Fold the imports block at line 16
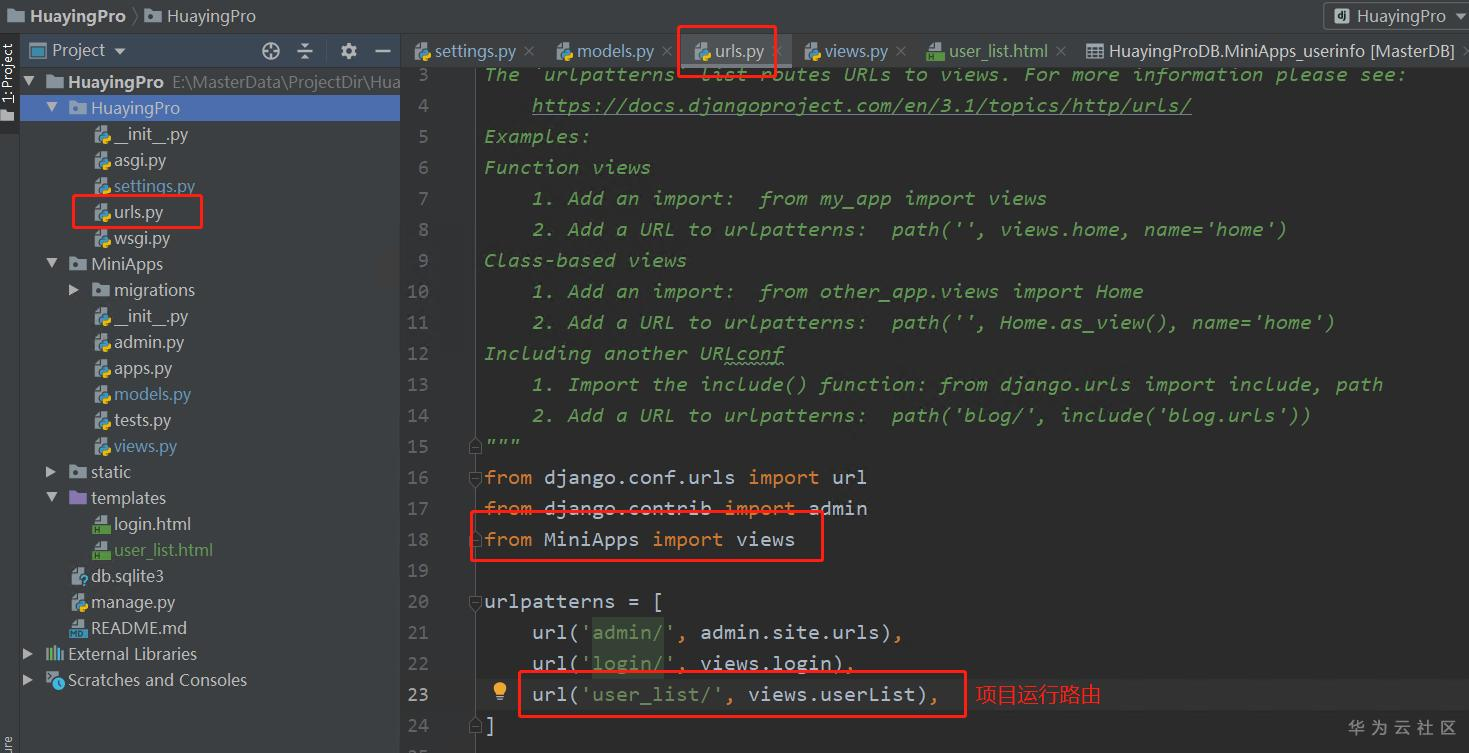The width and height of the screenshot is (1469, 753). (x=475, y=477)
